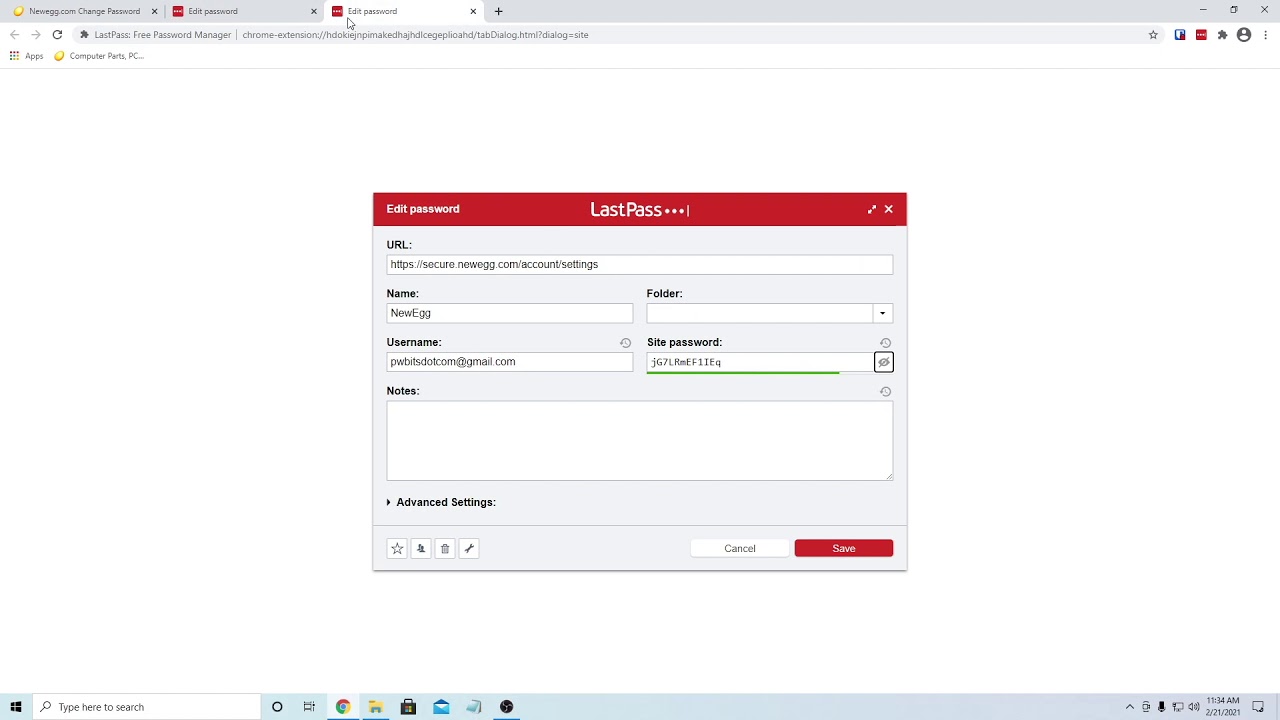Viewport: 1280px width, 720px height.
Task: Click the browser back arrow
Action: click(x=14, y=35)
